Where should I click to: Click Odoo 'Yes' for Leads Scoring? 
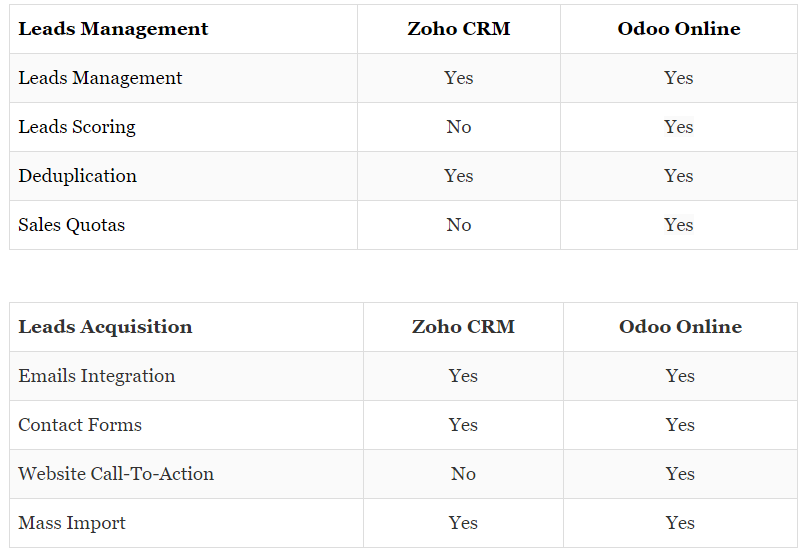679,127
